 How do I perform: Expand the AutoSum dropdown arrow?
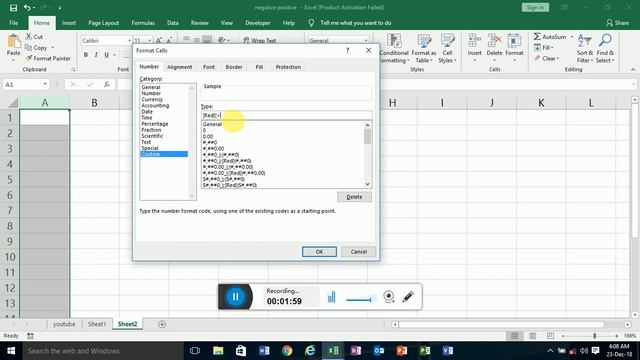tap(571, 37)
